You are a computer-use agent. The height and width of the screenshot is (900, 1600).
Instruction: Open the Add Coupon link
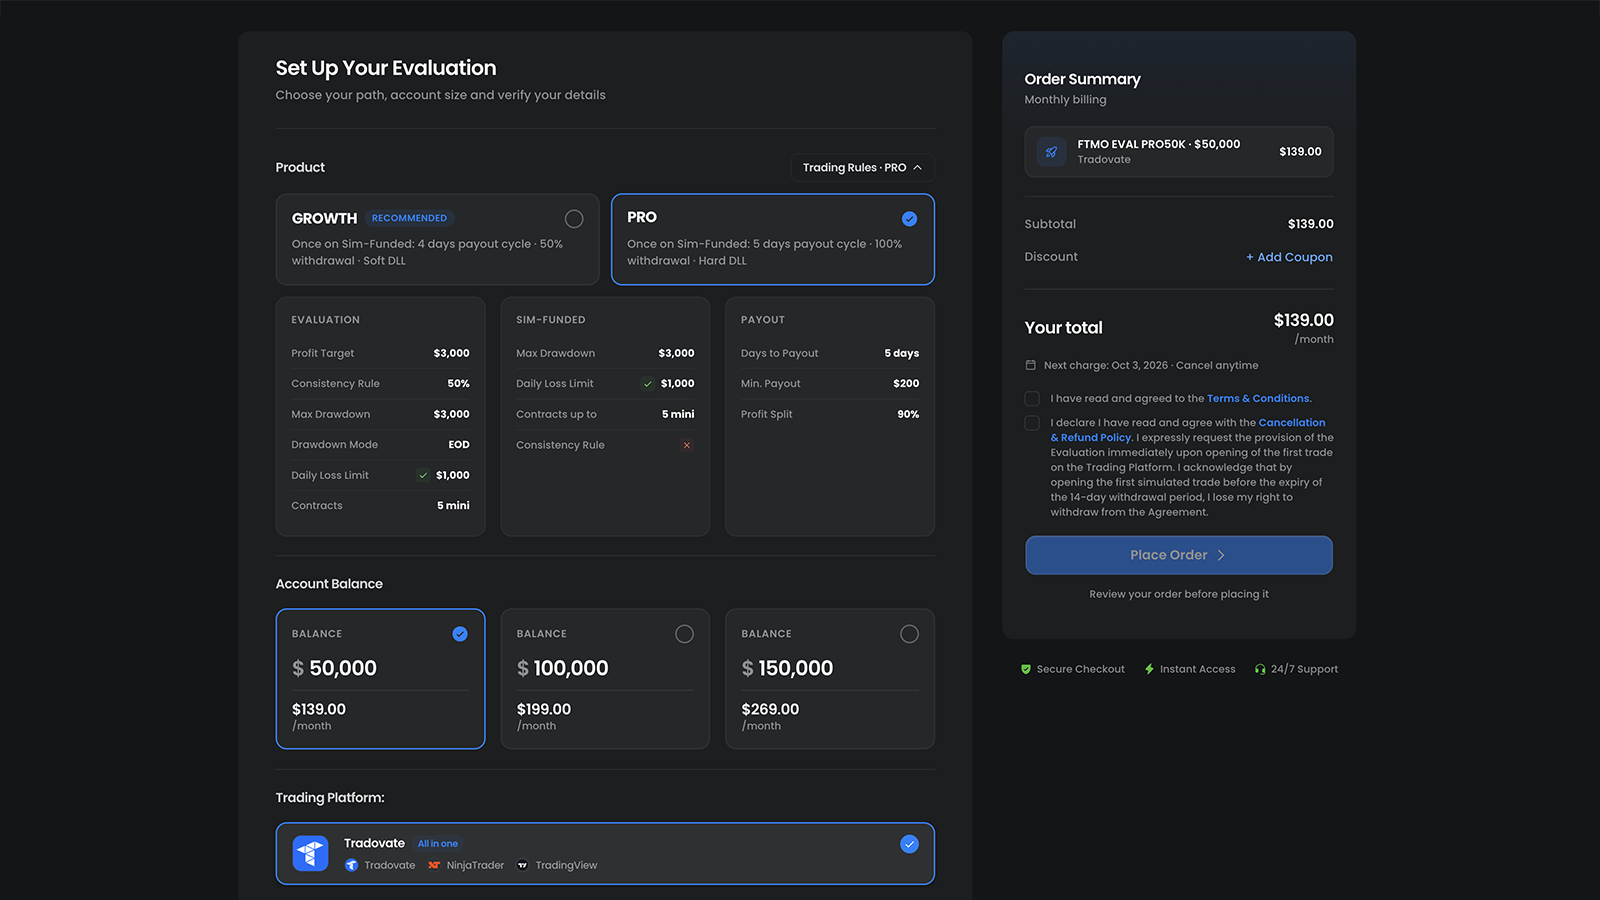coord(1289,257)
